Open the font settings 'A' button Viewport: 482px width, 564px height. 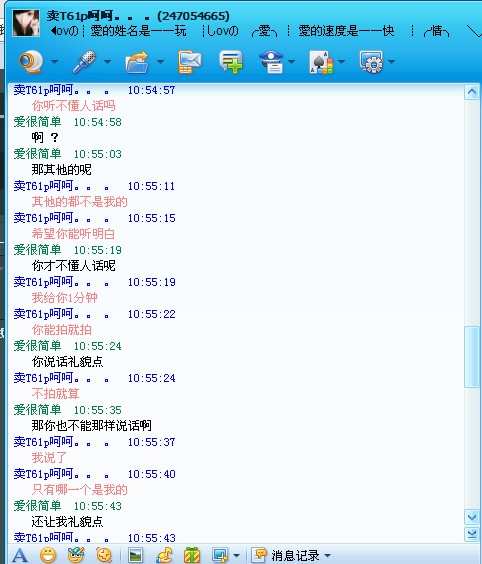[20, 555]
